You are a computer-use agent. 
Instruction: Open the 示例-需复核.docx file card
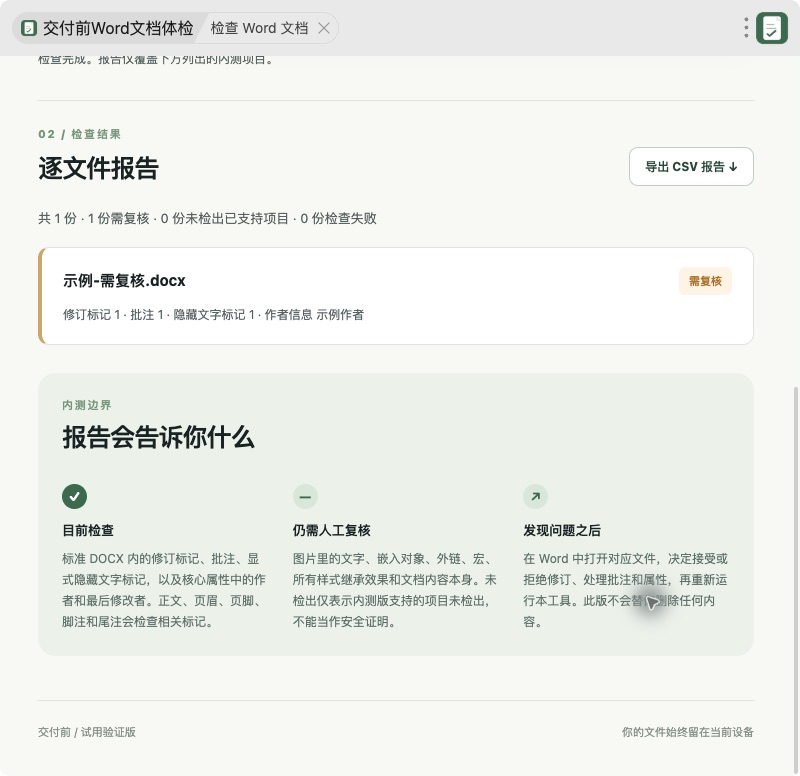pyautogui.click(x=395, y=296)
